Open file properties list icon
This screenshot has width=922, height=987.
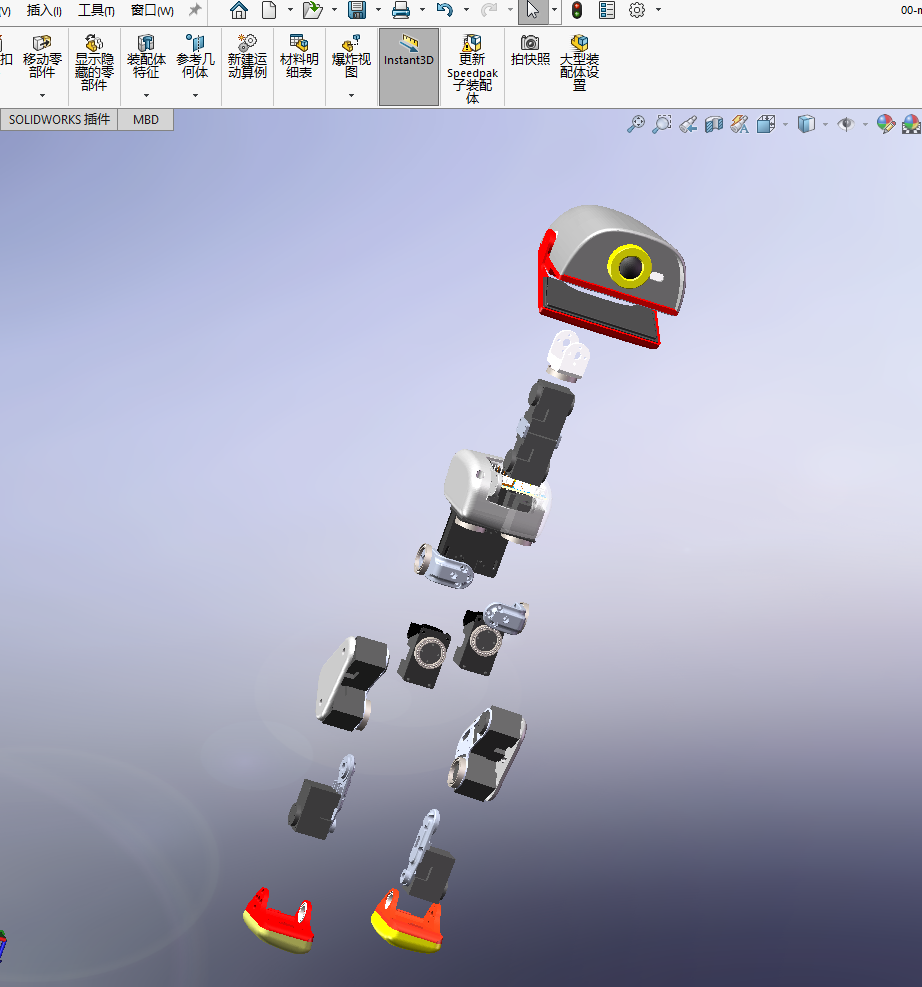[x=607, y=10]
